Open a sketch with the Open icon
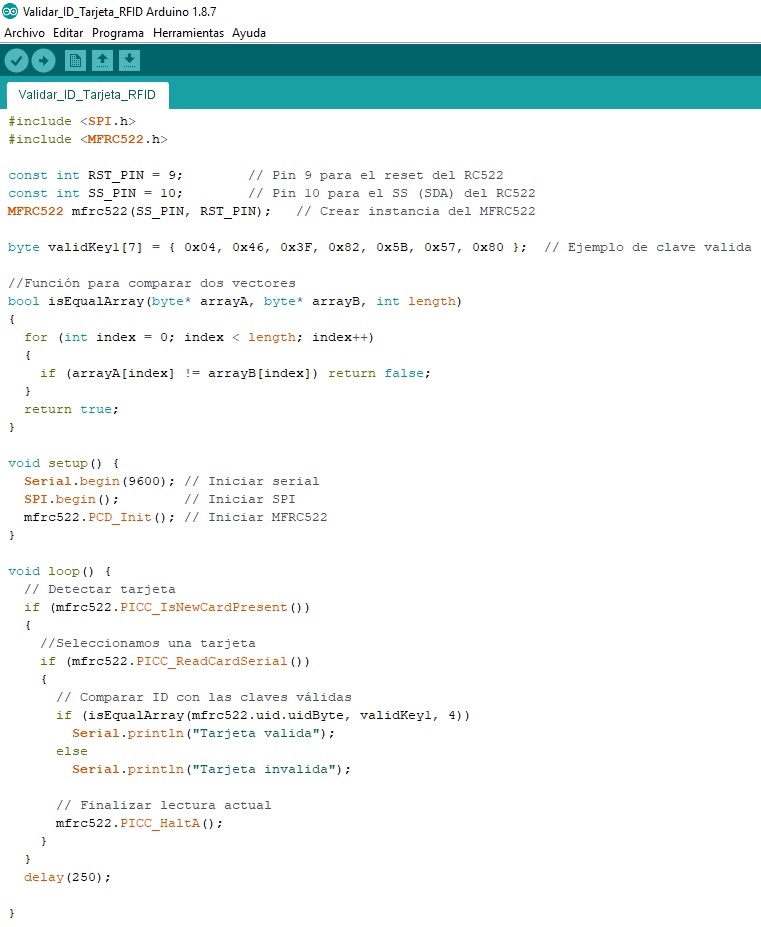 (102, 60)
